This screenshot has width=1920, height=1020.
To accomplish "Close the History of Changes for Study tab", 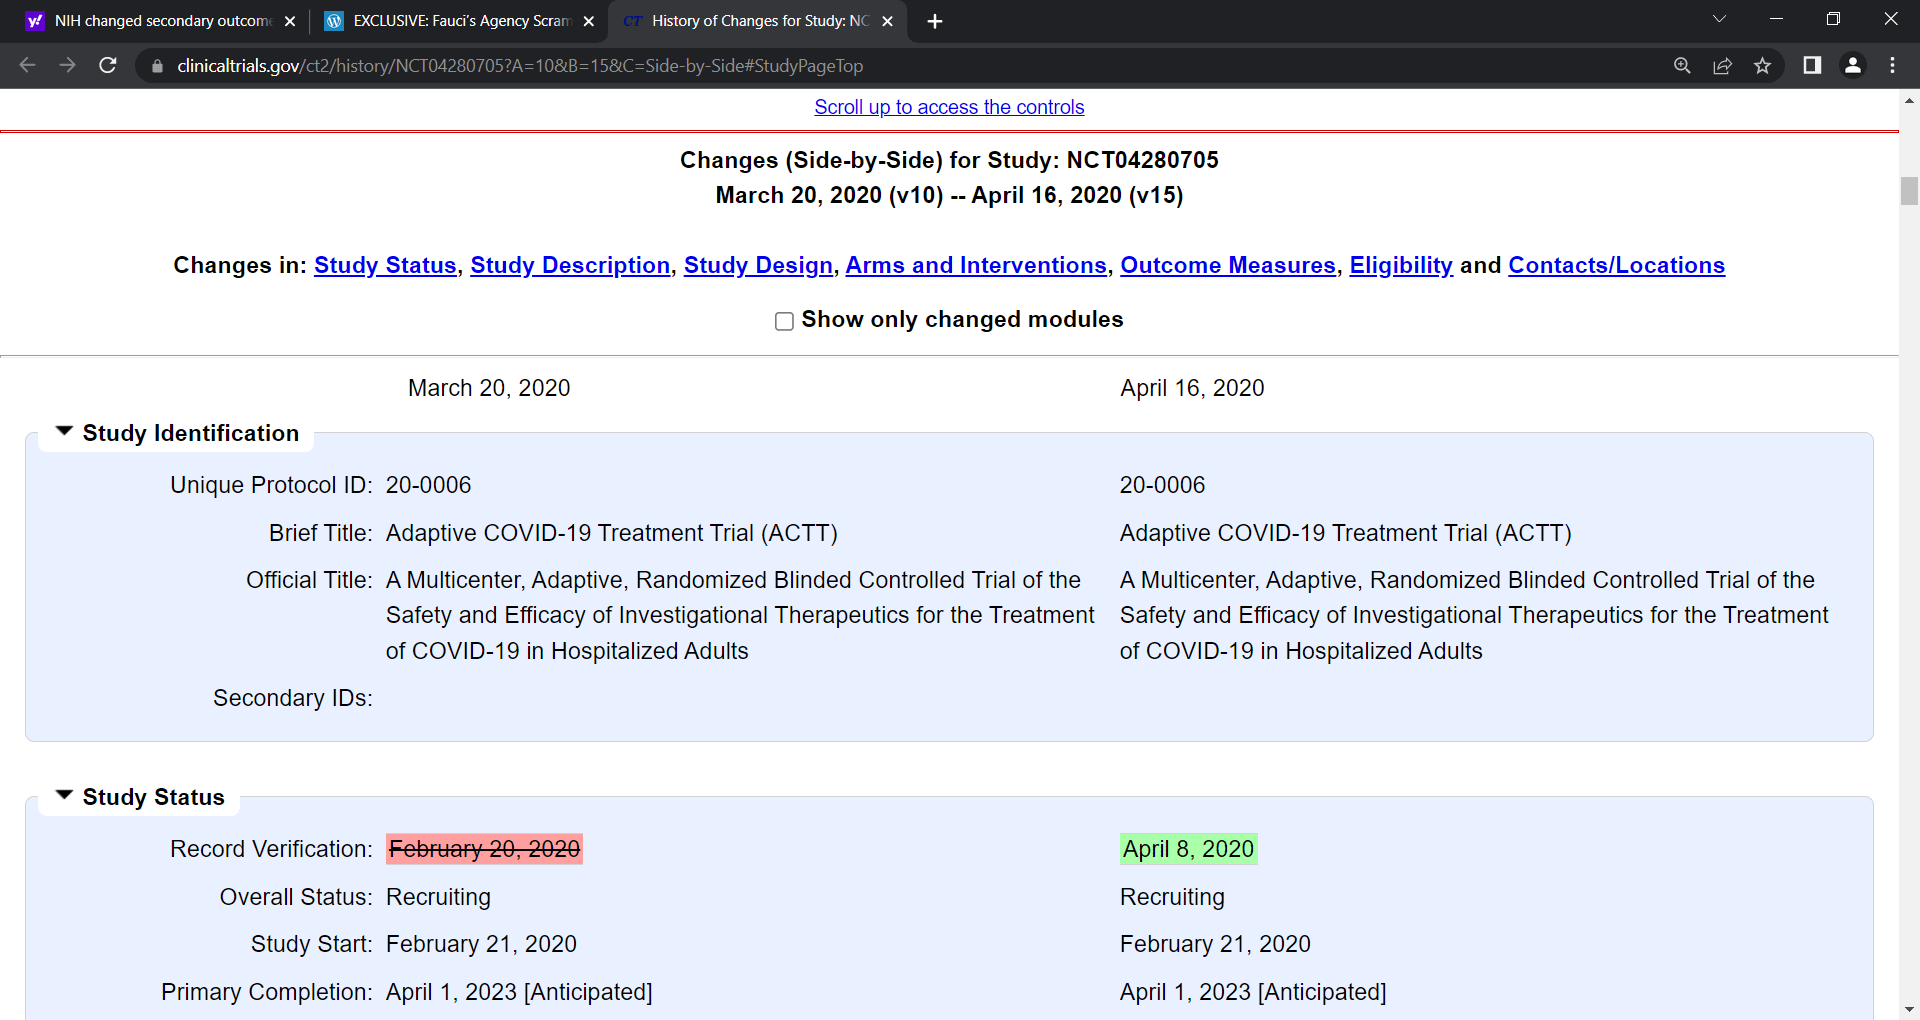I will click(x=887, y=21).
